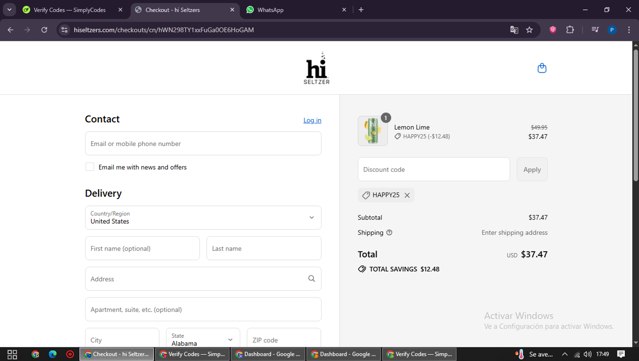The image size is (639, 361).
Task: Open a new browser tab
Action: 361,10
